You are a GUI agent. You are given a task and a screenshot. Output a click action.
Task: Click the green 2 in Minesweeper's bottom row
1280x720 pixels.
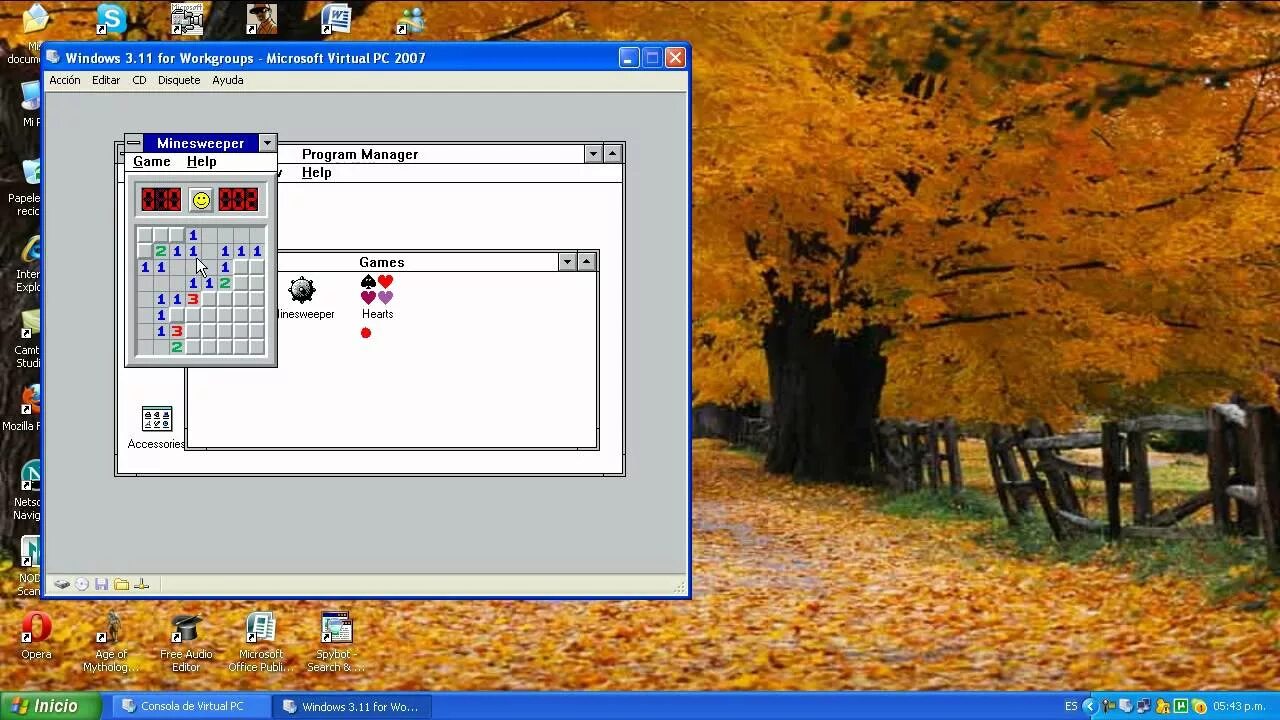pyautogui.click(x=177, y=347)
